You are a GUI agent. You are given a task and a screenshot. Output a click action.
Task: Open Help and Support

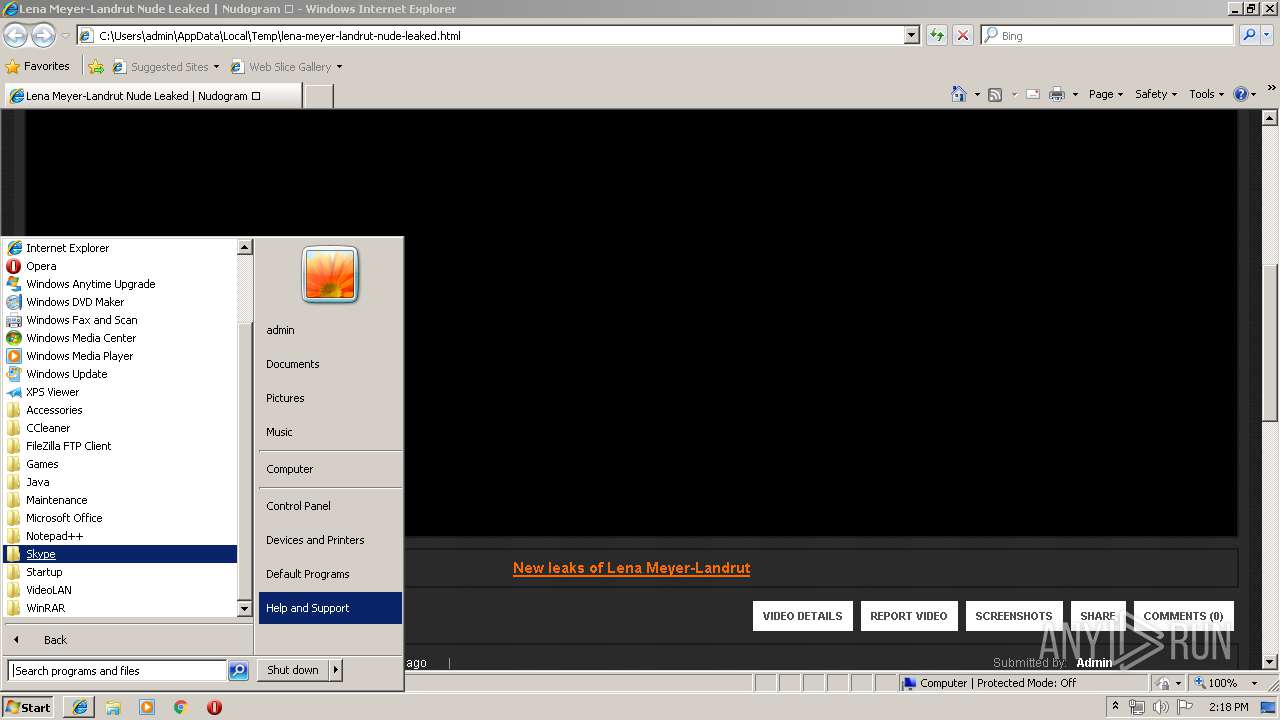330,608
